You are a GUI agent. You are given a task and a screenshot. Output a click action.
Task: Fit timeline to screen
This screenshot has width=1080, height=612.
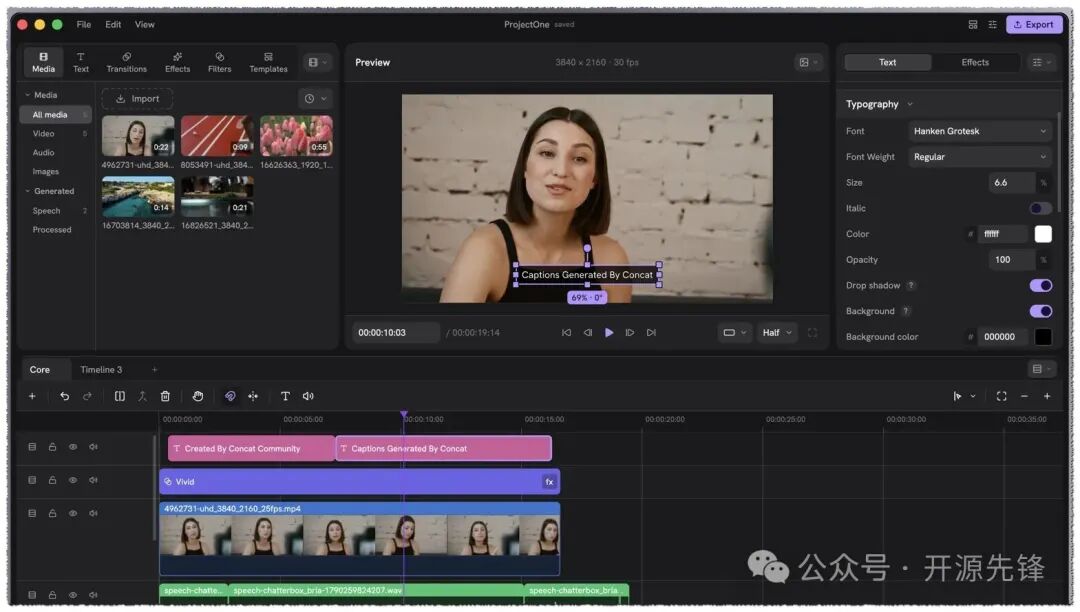pyautogui.click(x=1001, y=397)
